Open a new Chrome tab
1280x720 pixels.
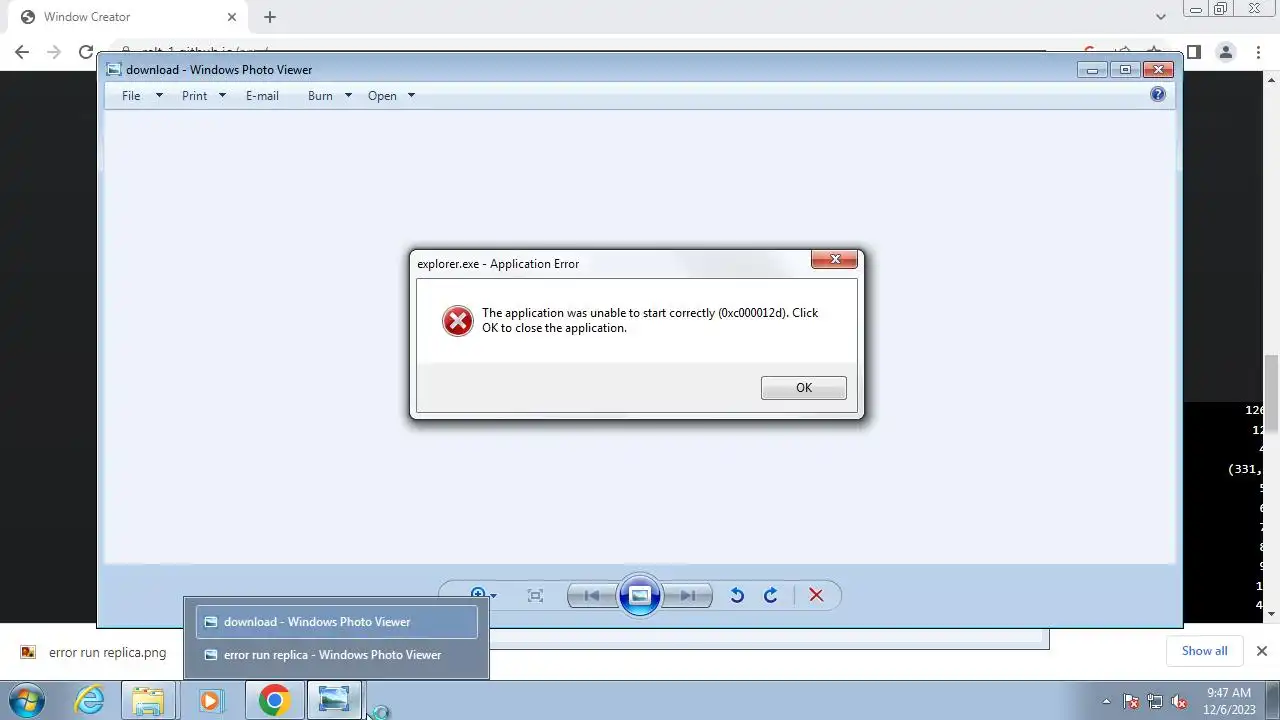[x=270, y=17]
